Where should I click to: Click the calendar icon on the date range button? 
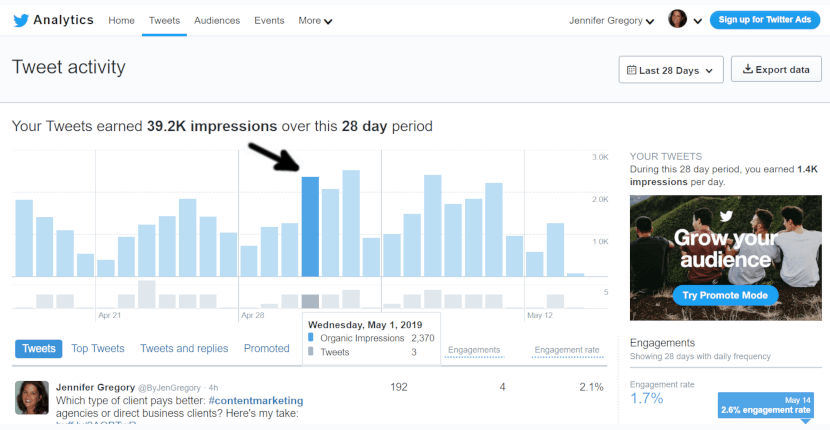(x=631, y=70)
